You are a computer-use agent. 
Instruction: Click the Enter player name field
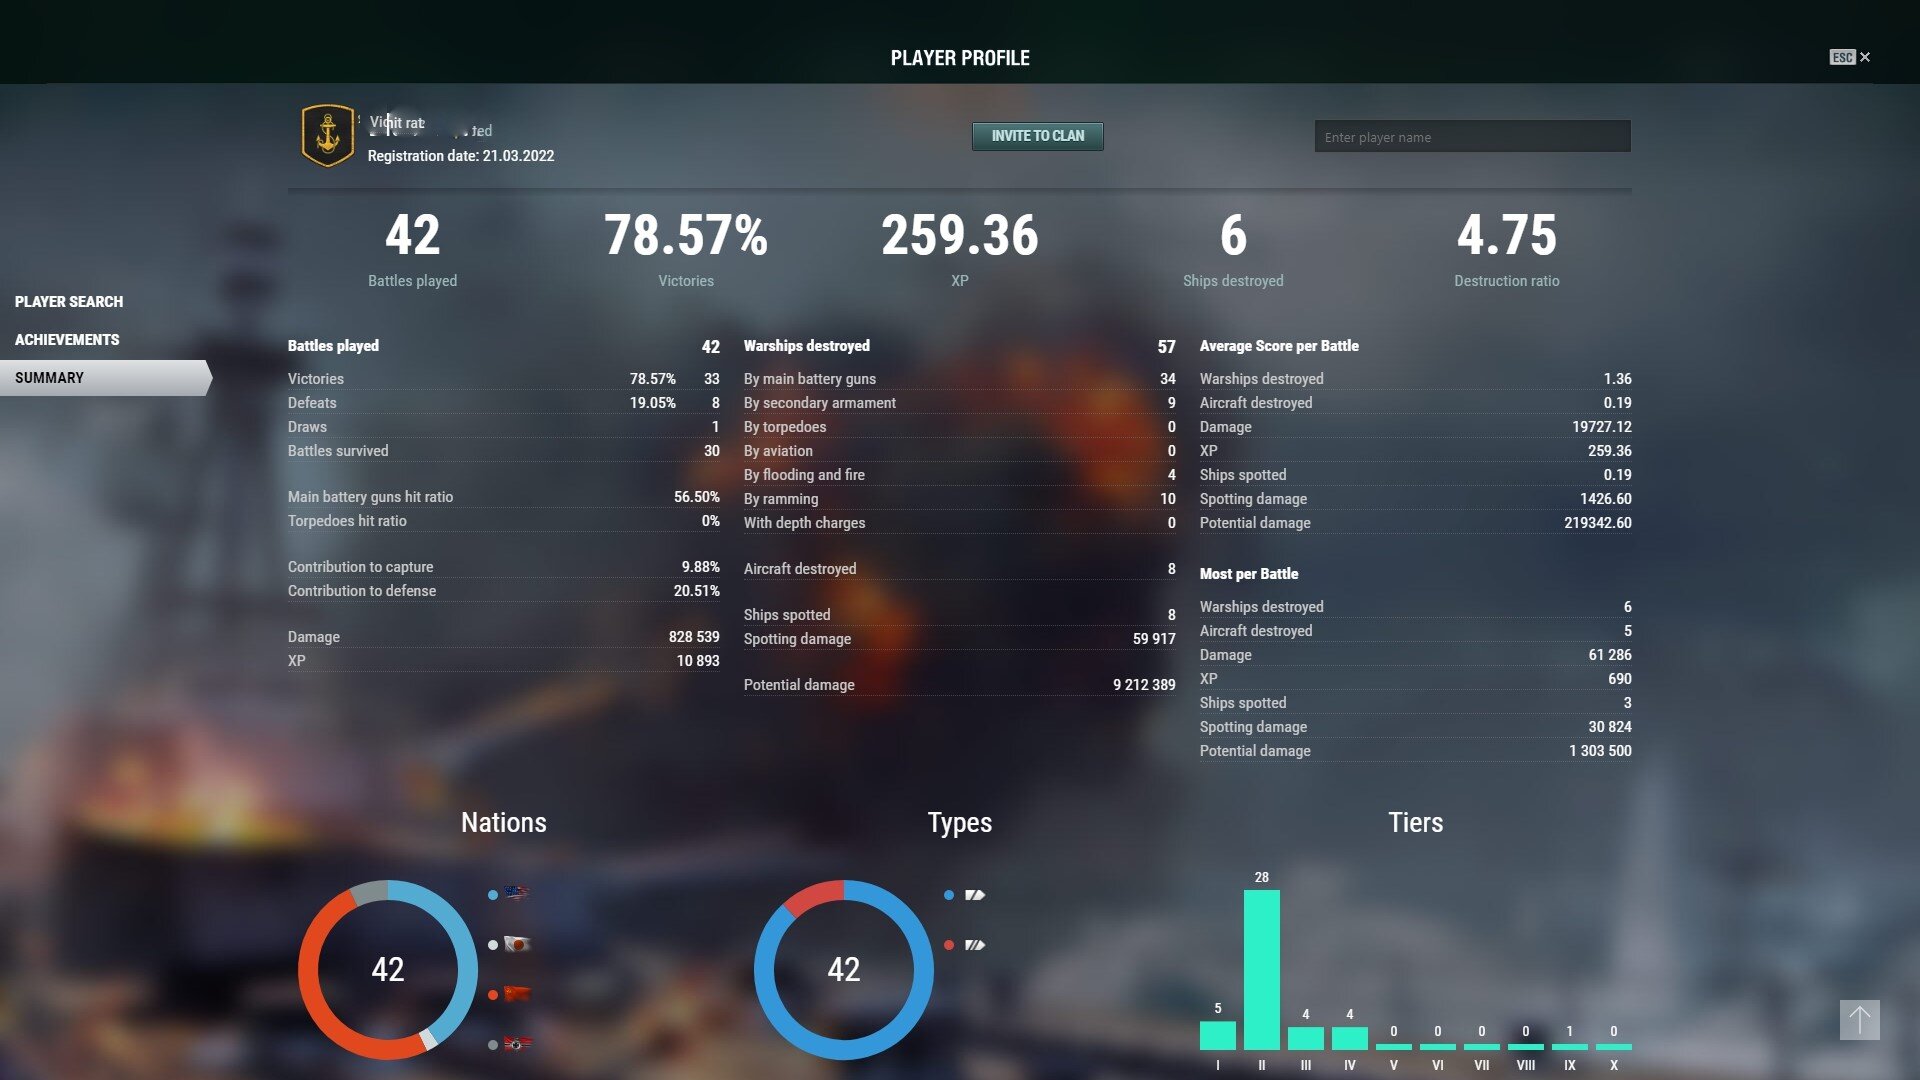[x=1472, y=137]
